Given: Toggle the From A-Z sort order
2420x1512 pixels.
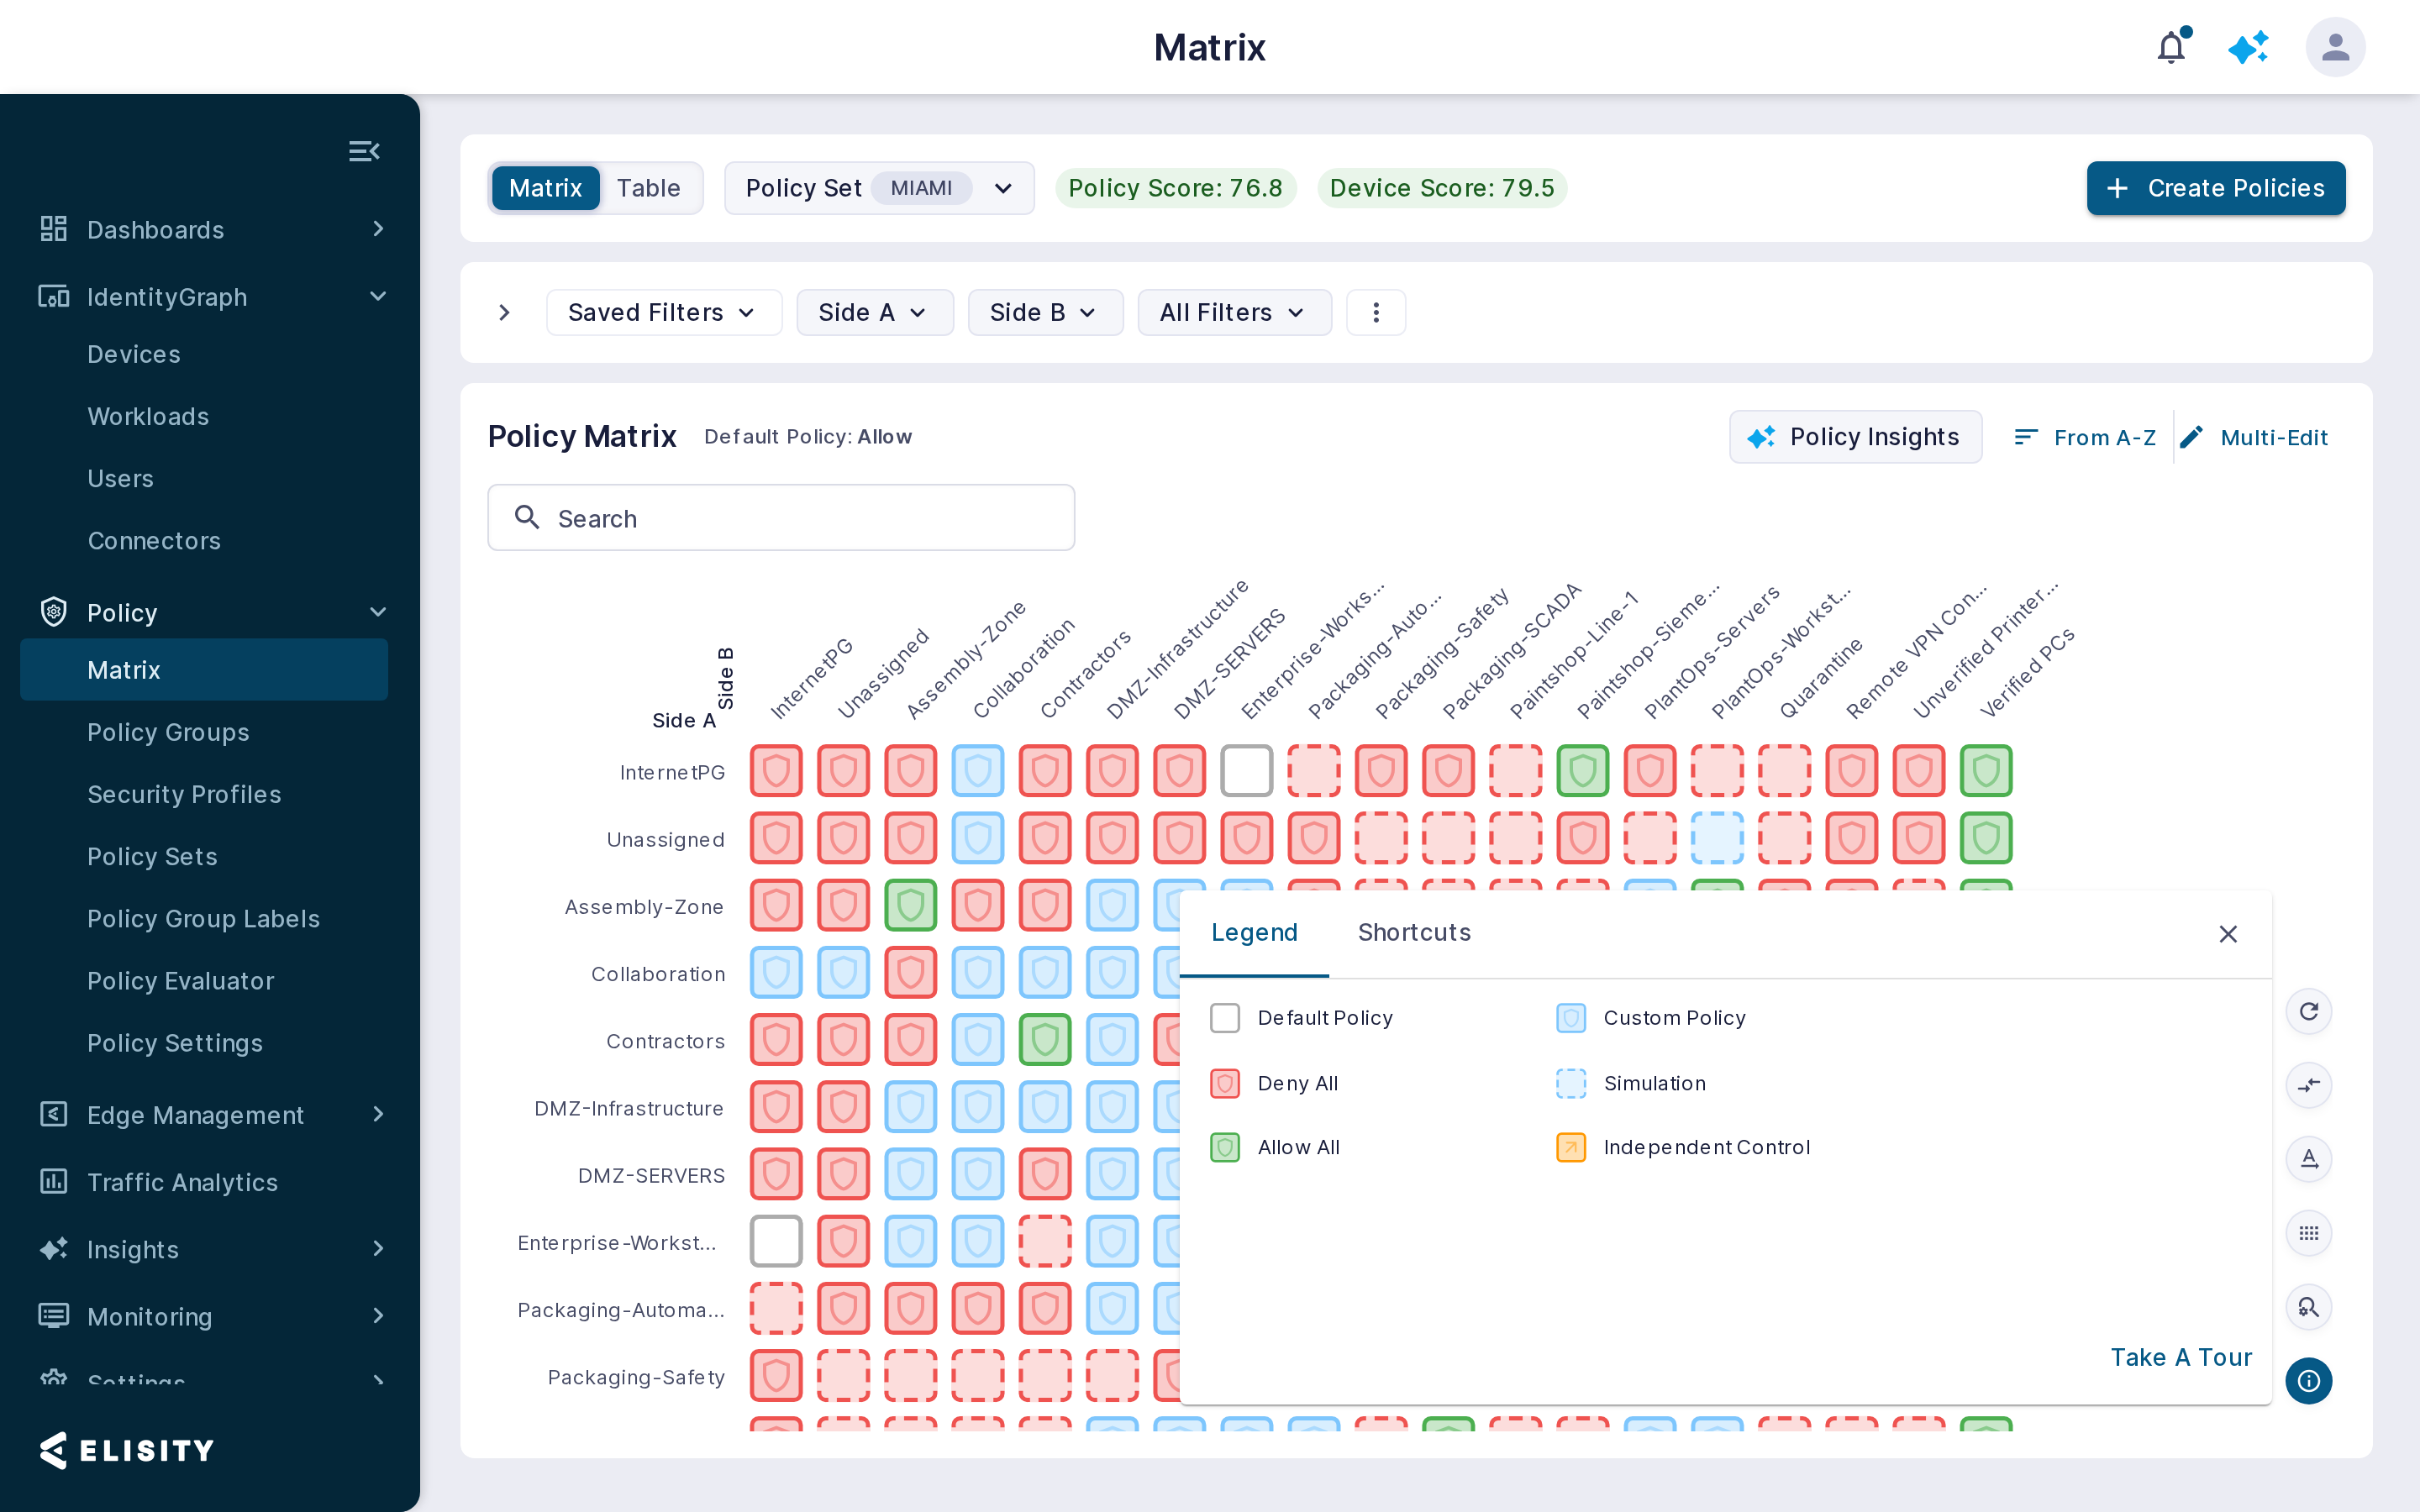Looking at the screenshot, I should pyautogui.click(x=2085, y=437).
